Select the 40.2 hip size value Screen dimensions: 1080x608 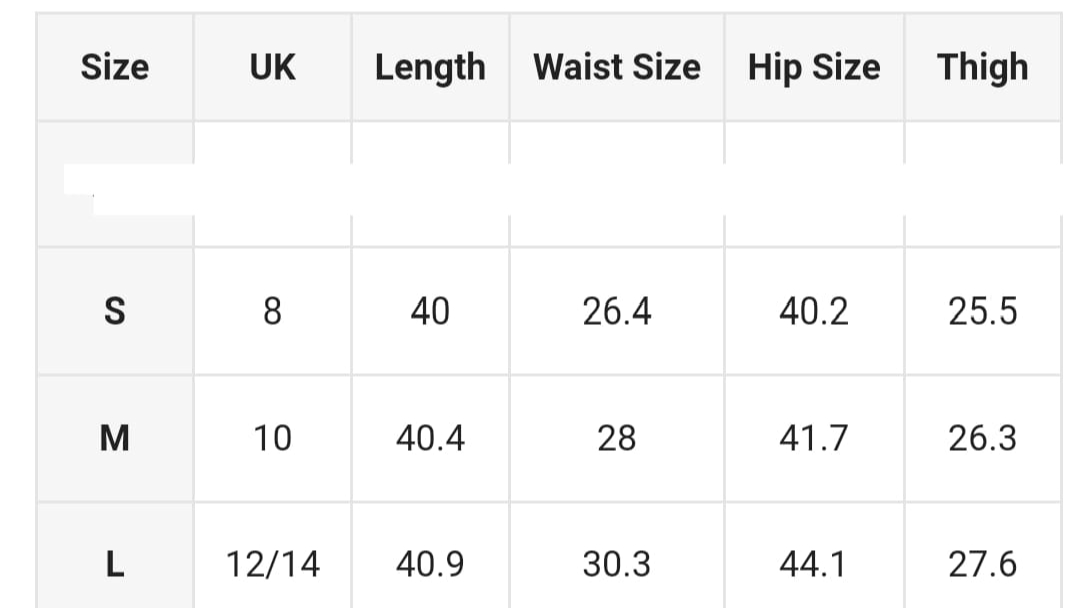point(814,311)
